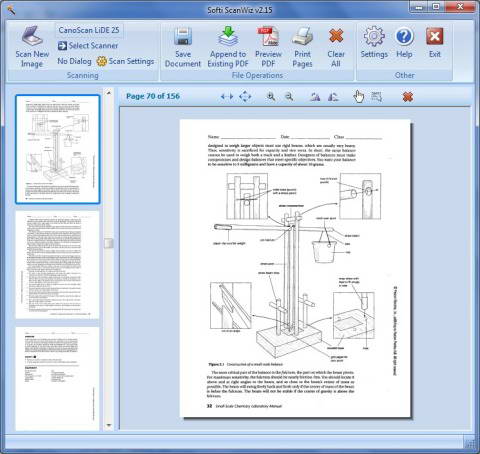The height and width of the screenshot is (454, 480).
Task: Open the Settings gear
Action: click(374, 43)
